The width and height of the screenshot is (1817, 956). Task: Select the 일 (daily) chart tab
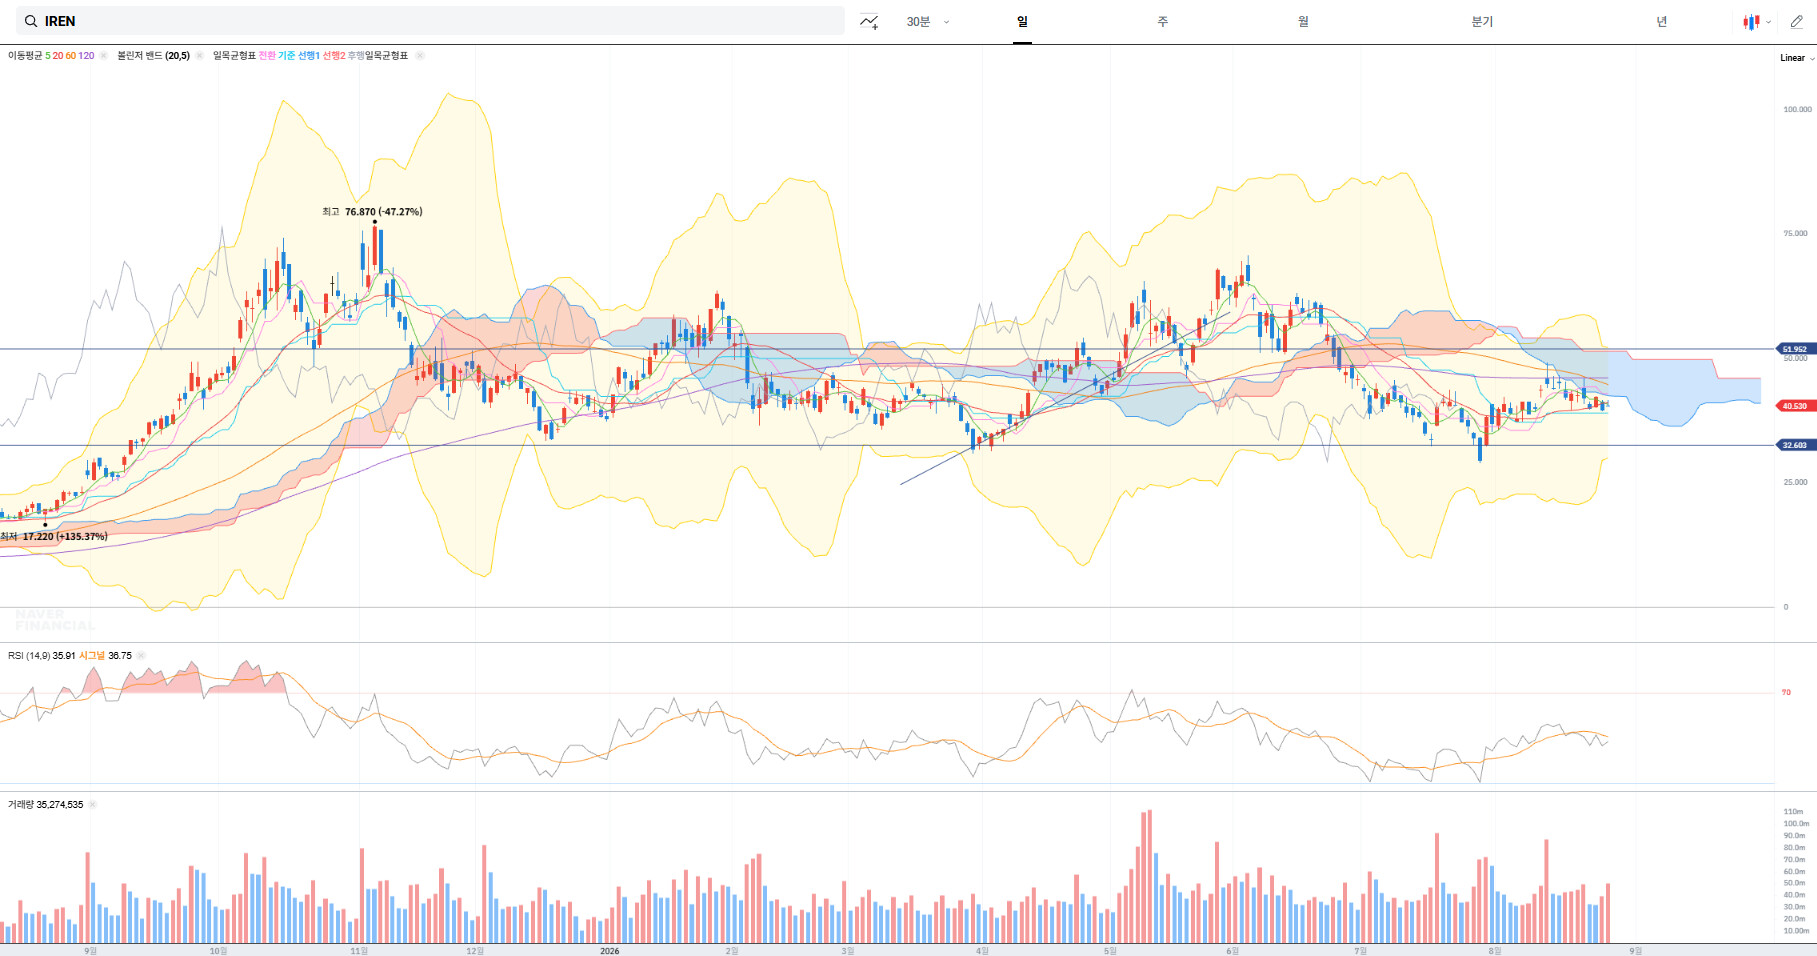[x=1022, y=21]
